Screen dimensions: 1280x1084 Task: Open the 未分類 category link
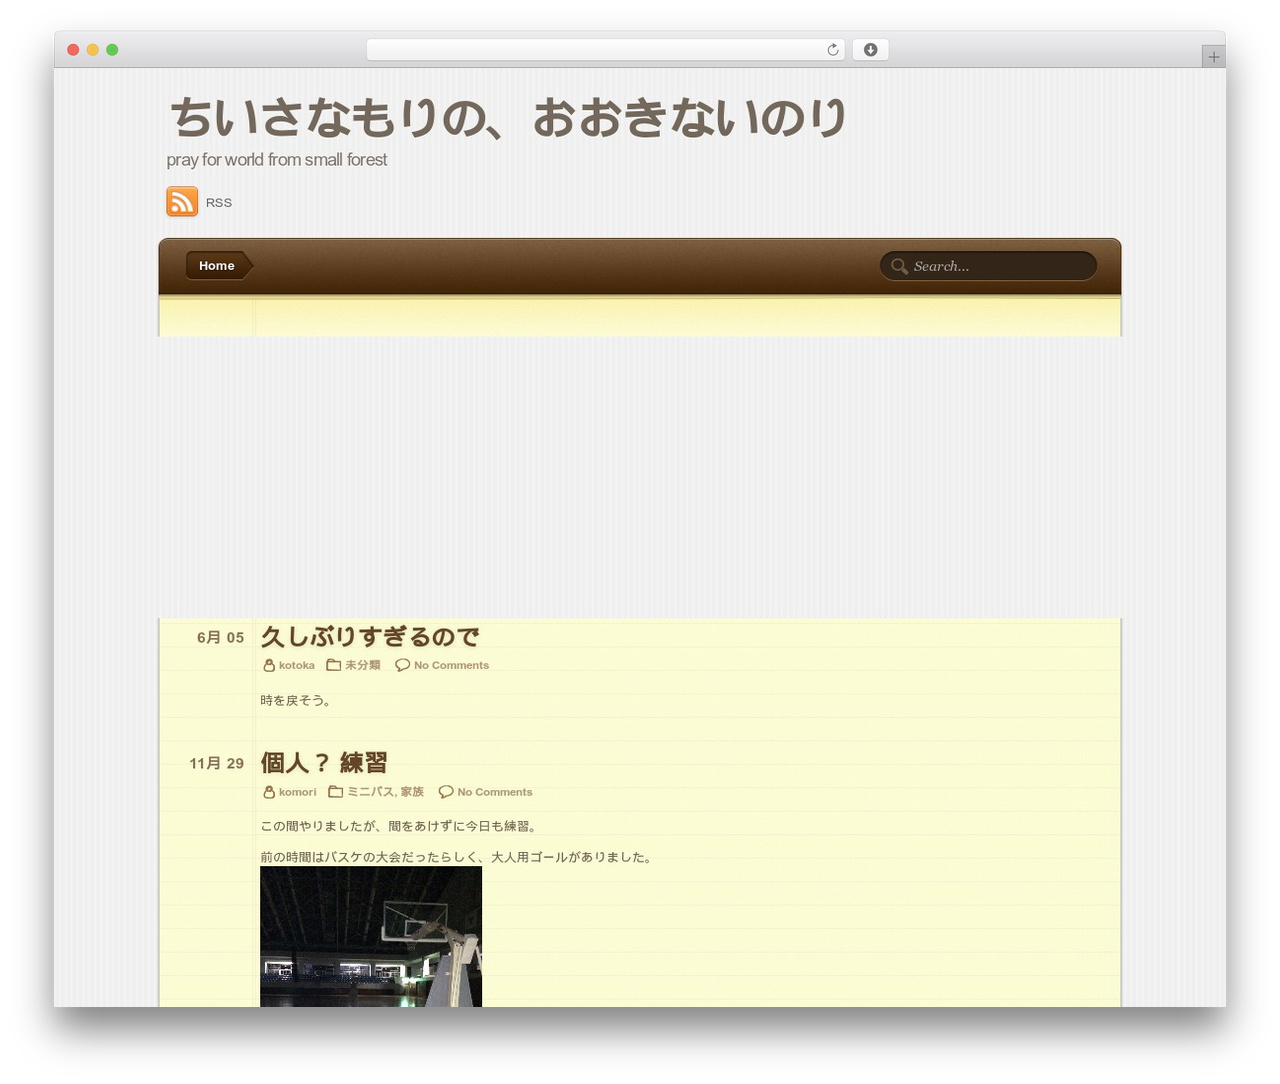(x=362, y=665)
